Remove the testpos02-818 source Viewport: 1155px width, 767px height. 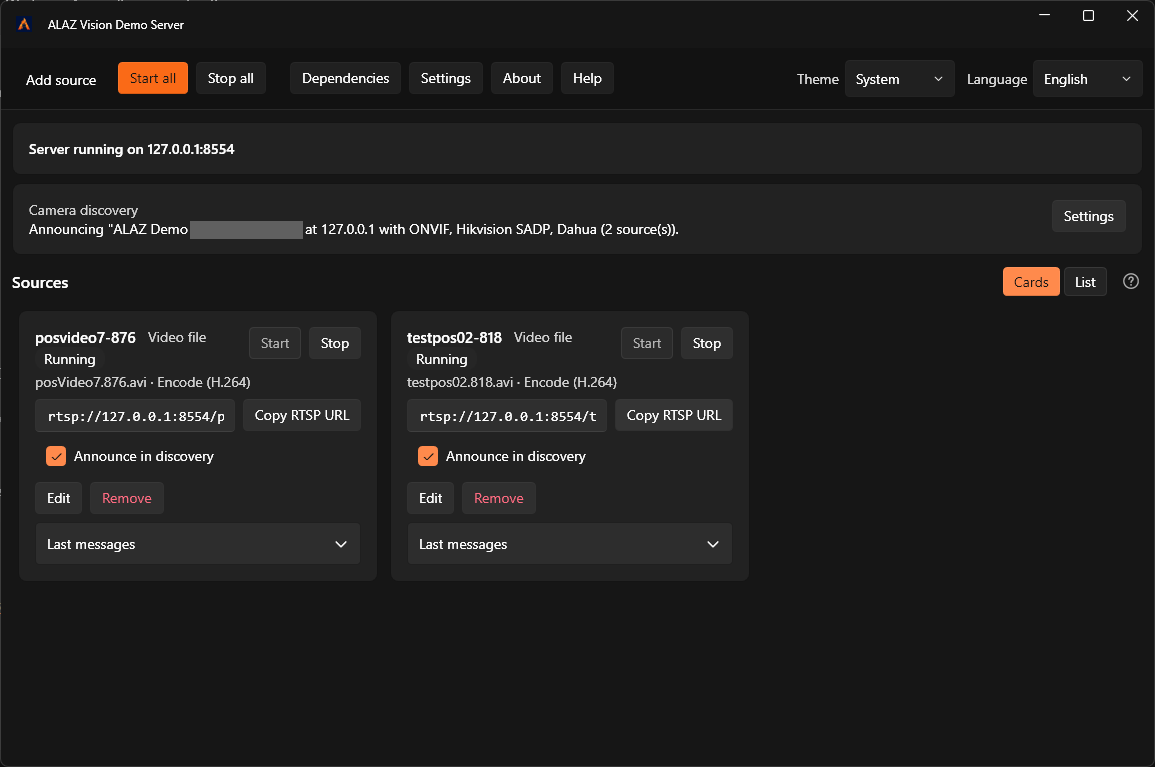pyautogui.click(x=499, y=498)
